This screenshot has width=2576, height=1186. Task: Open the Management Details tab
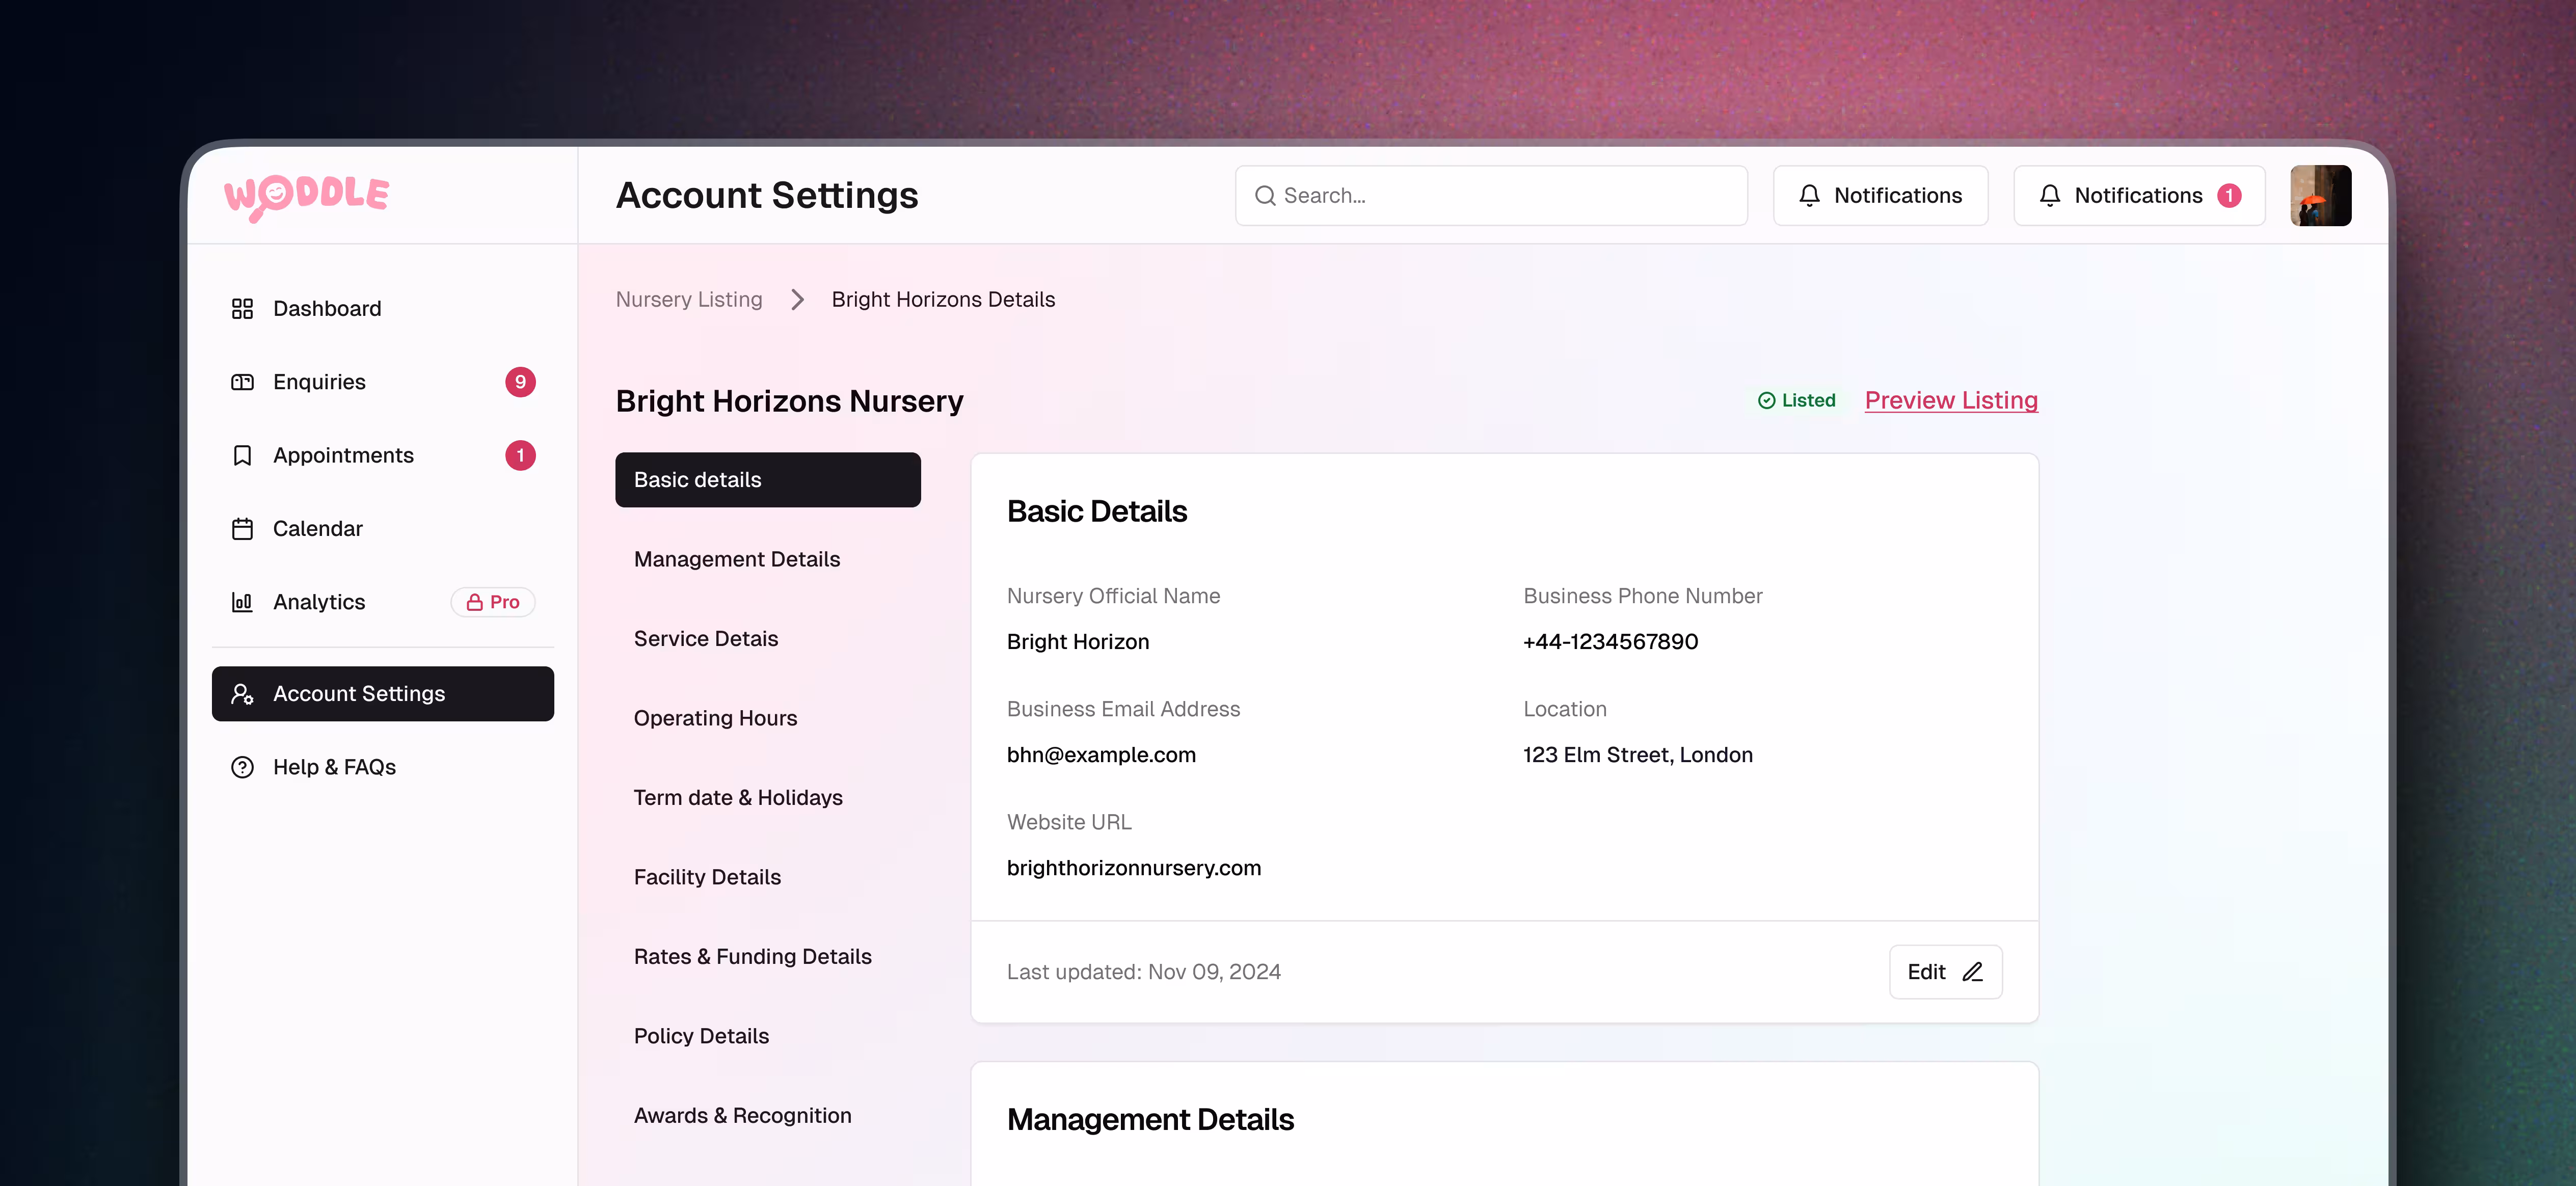click(x=736, y=559)
